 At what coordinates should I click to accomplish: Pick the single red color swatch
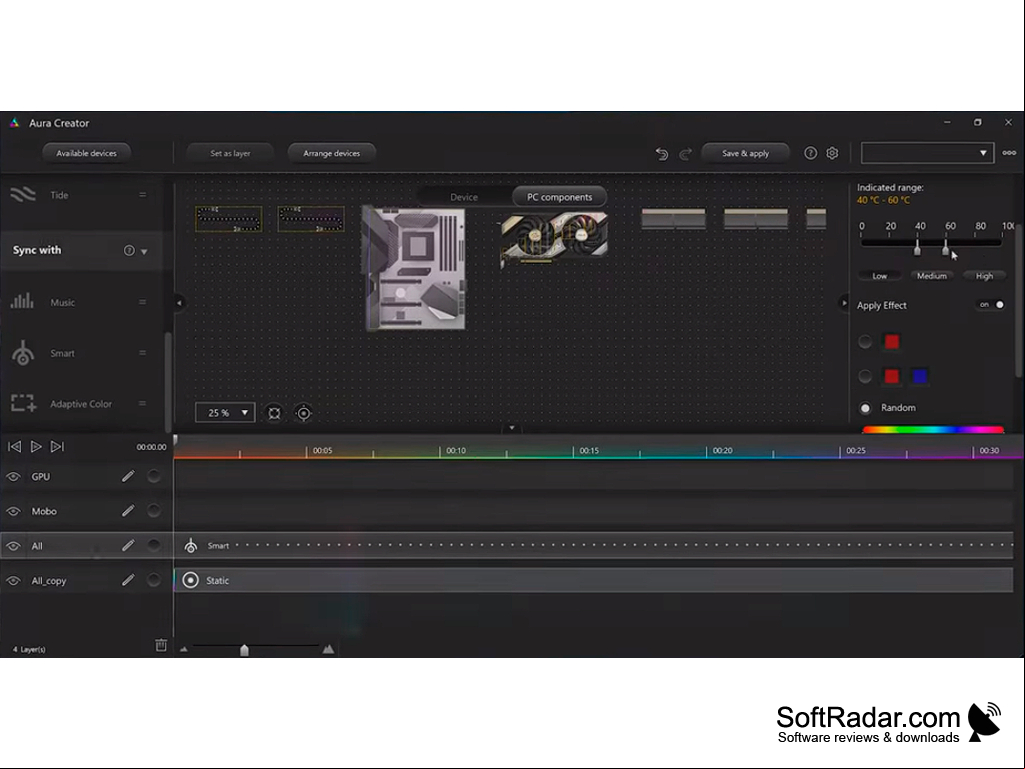click(x=892, y=341)
